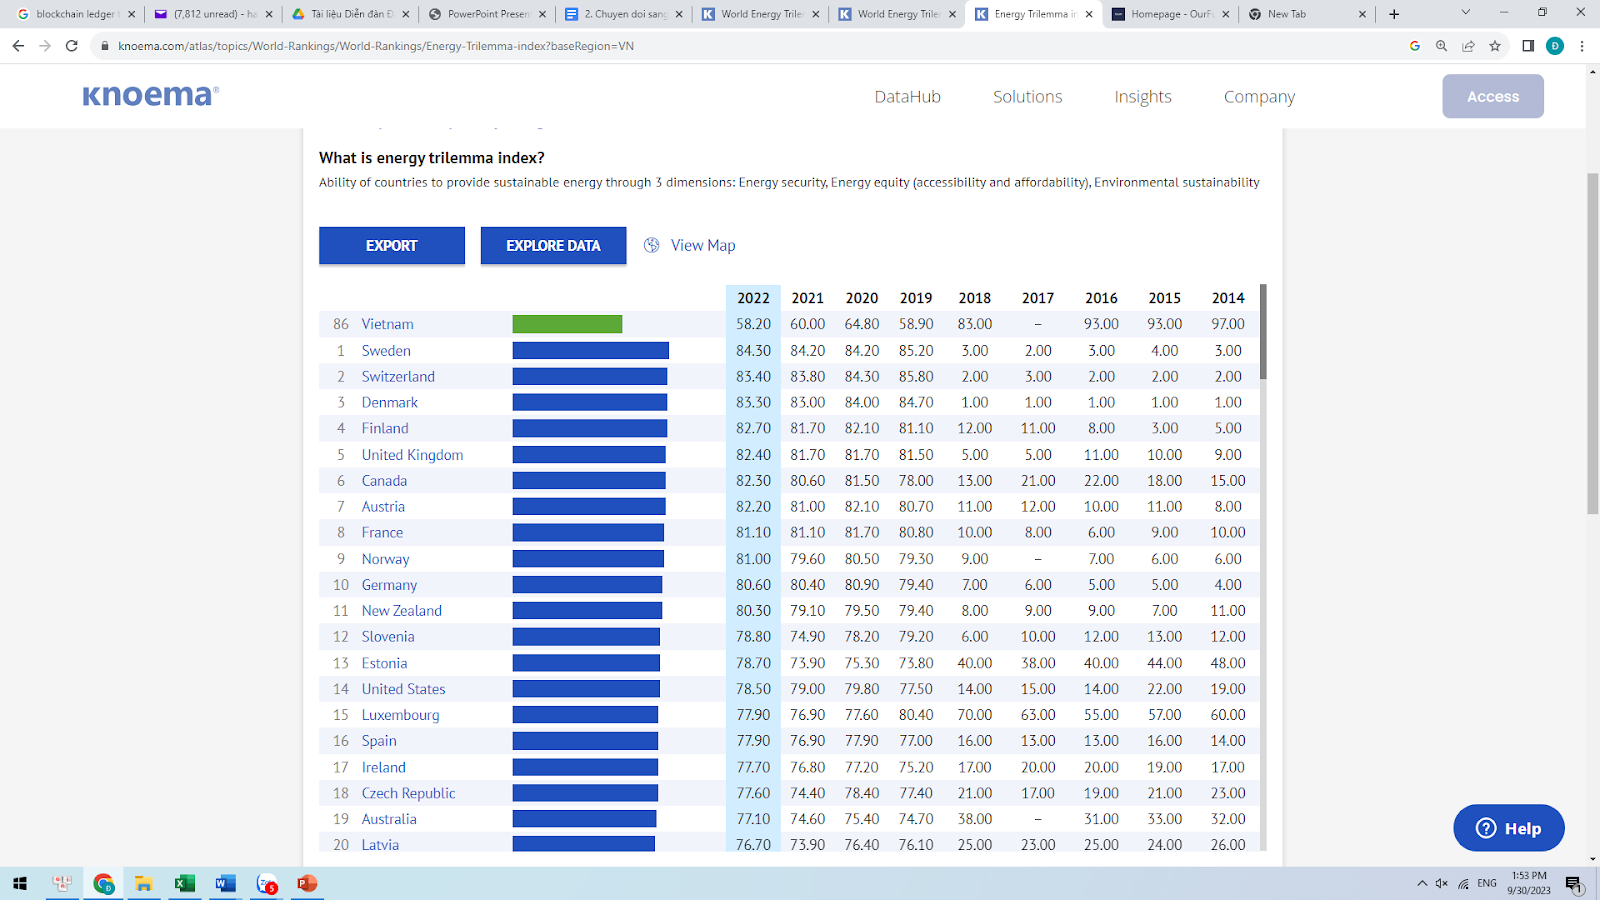Click the Knoema logo
Viewport: 1600px width, 900px height.
tap(150, 95)
